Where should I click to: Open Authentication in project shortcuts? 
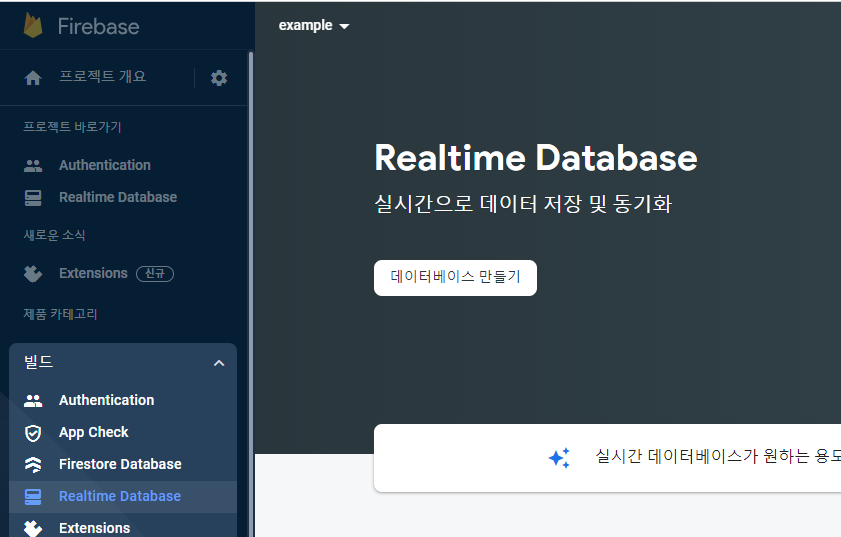coord(105,165)
